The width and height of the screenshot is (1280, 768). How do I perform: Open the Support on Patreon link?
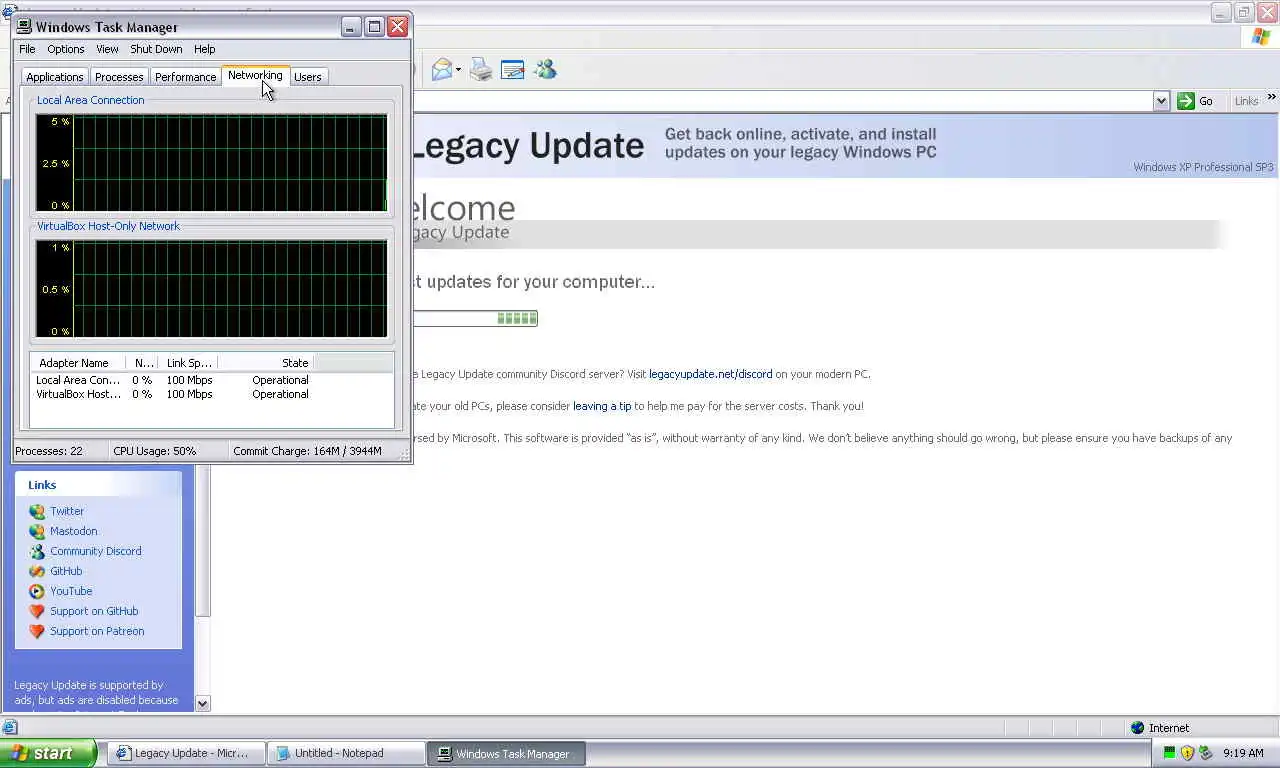click(97, 631)
